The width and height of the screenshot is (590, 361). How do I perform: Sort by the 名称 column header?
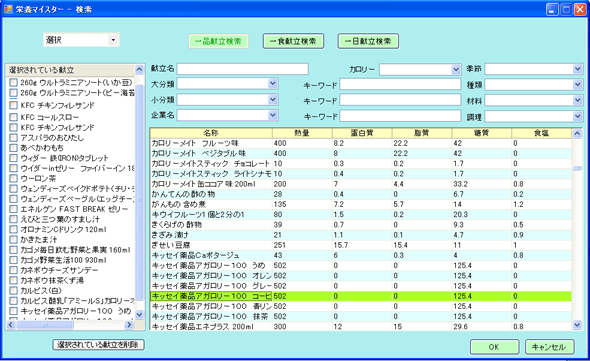click(211, 133)
